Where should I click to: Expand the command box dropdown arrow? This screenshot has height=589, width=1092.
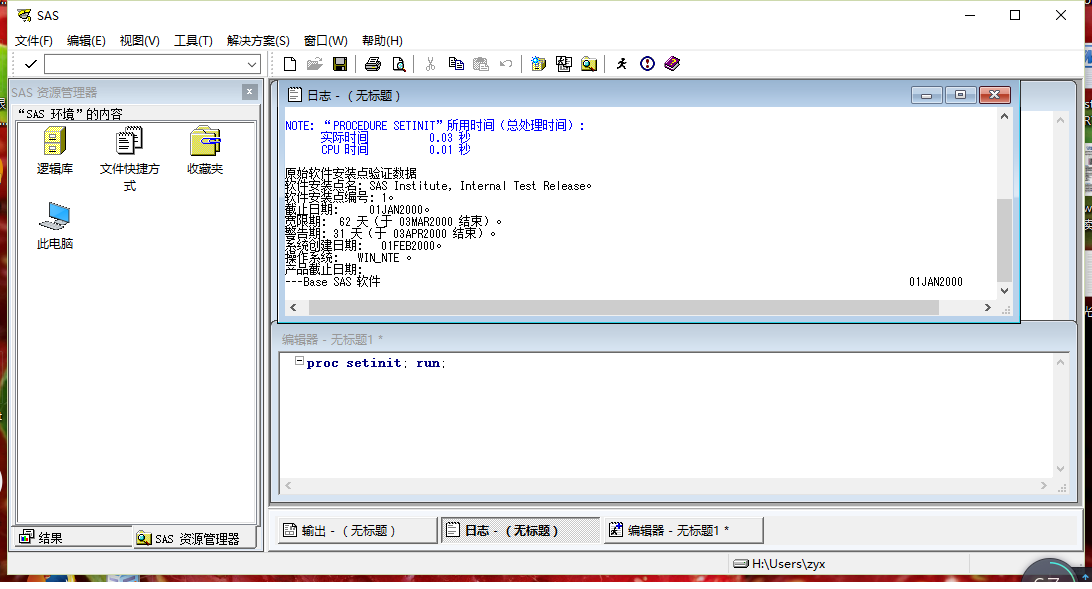pos(252,65)
